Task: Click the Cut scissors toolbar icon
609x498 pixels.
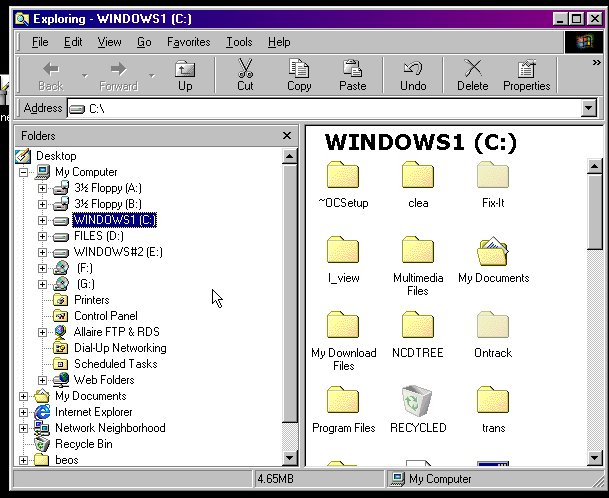Action: point(245,74)
